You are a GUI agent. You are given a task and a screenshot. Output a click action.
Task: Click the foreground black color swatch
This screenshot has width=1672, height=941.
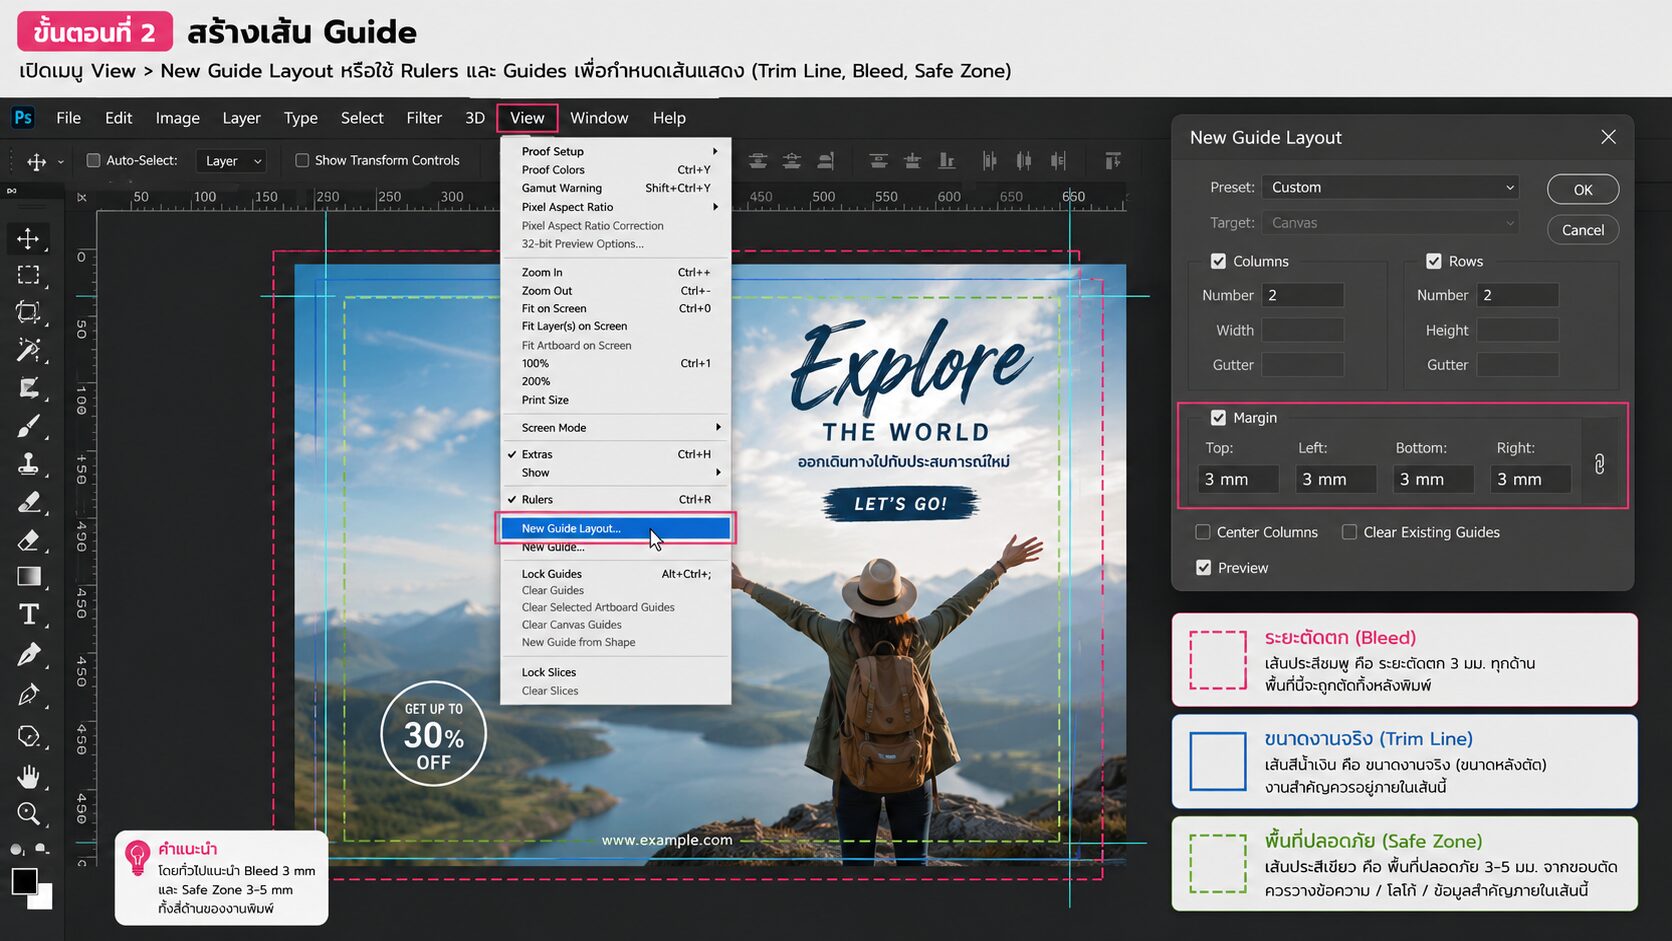point(24,881)
